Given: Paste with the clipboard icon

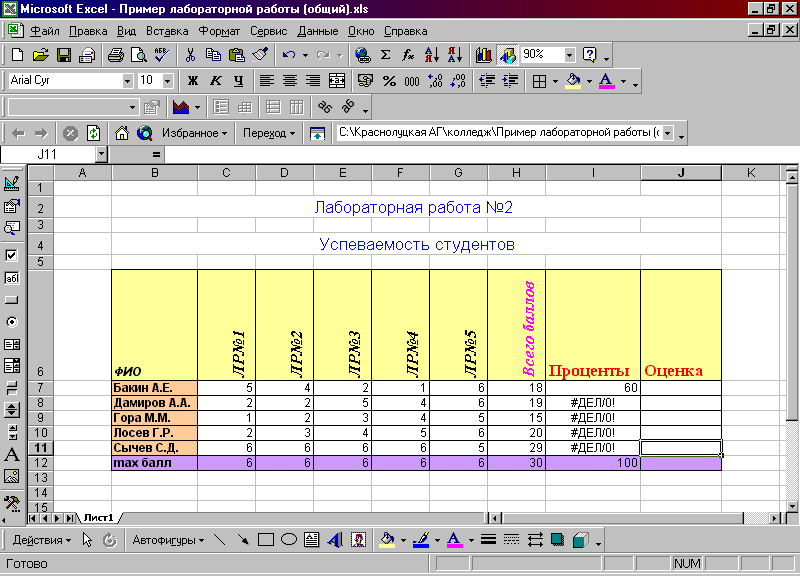Looking at the screenshot, I should click(x=236, y=55).
